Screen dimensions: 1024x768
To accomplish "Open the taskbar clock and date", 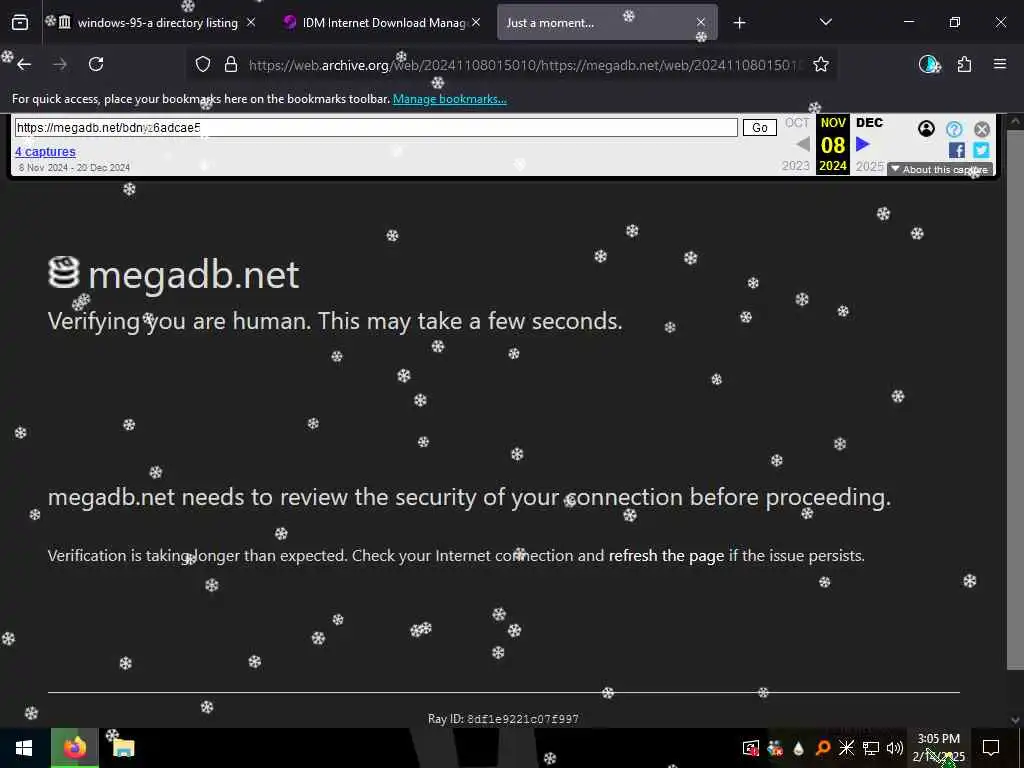I will (x=938, y=748).
